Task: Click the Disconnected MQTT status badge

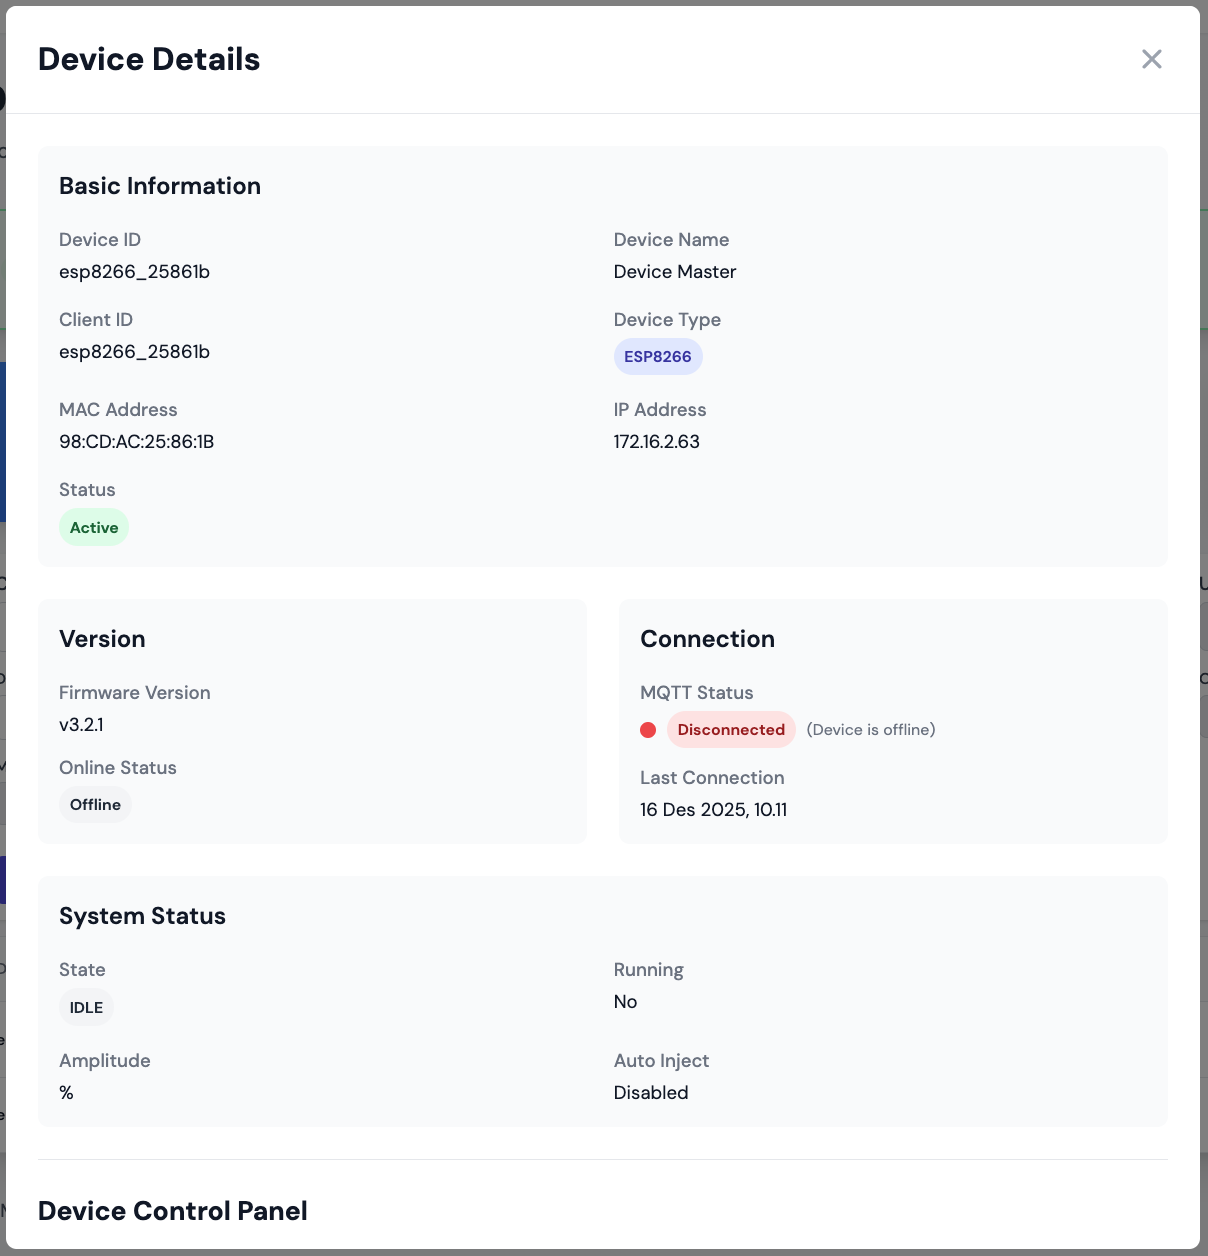Action: [731, 729]
